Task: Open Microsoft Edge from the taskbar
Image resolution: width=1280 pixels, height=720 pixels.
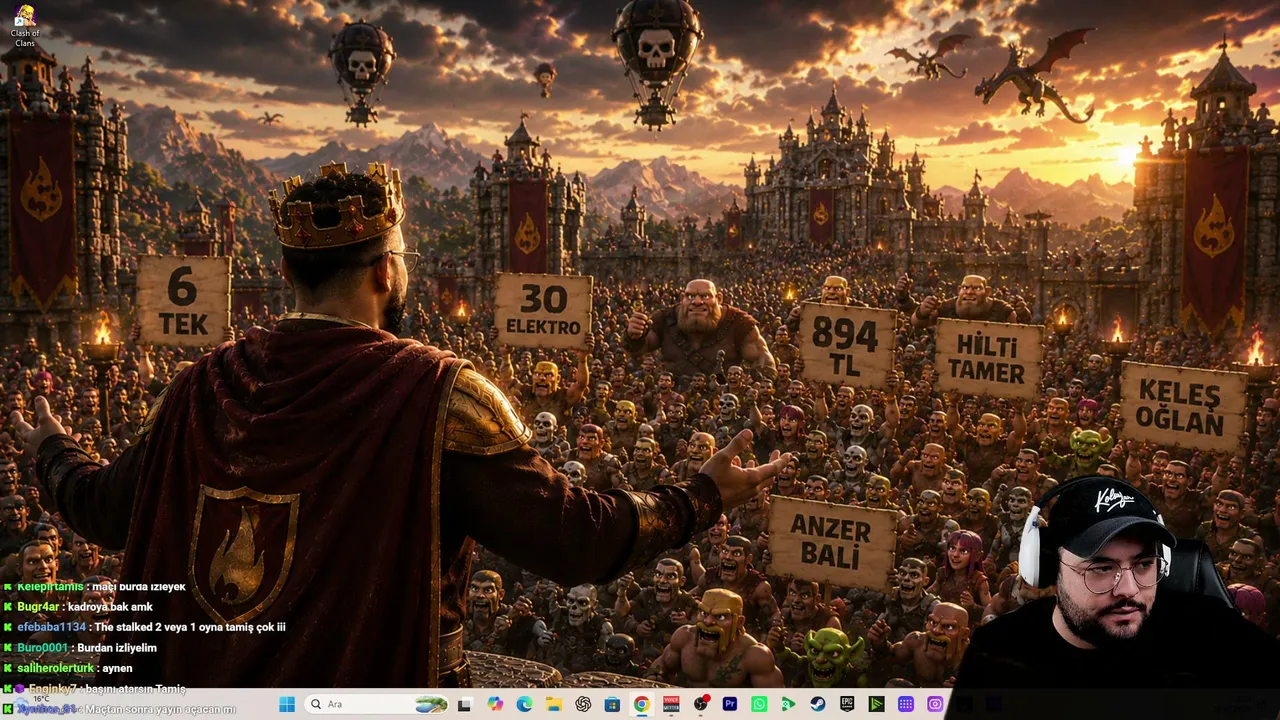Action: pos(524,704)
